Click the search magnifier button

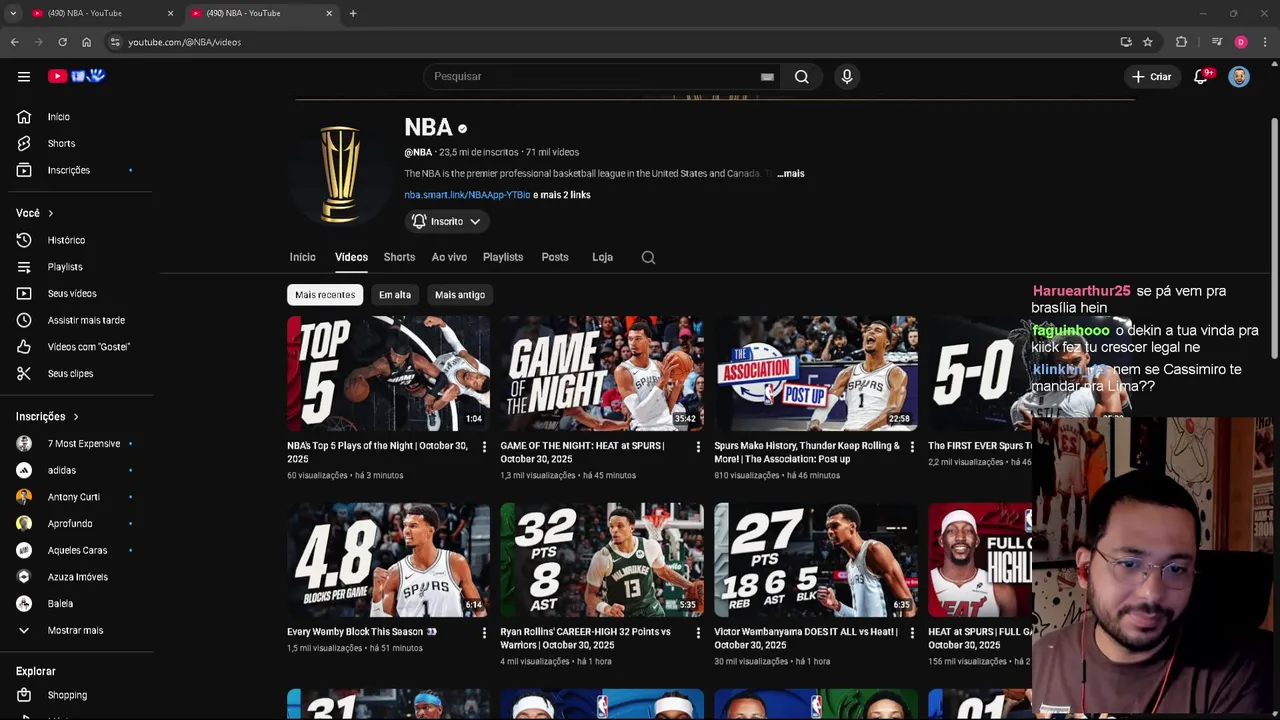[x=801, y=76]
